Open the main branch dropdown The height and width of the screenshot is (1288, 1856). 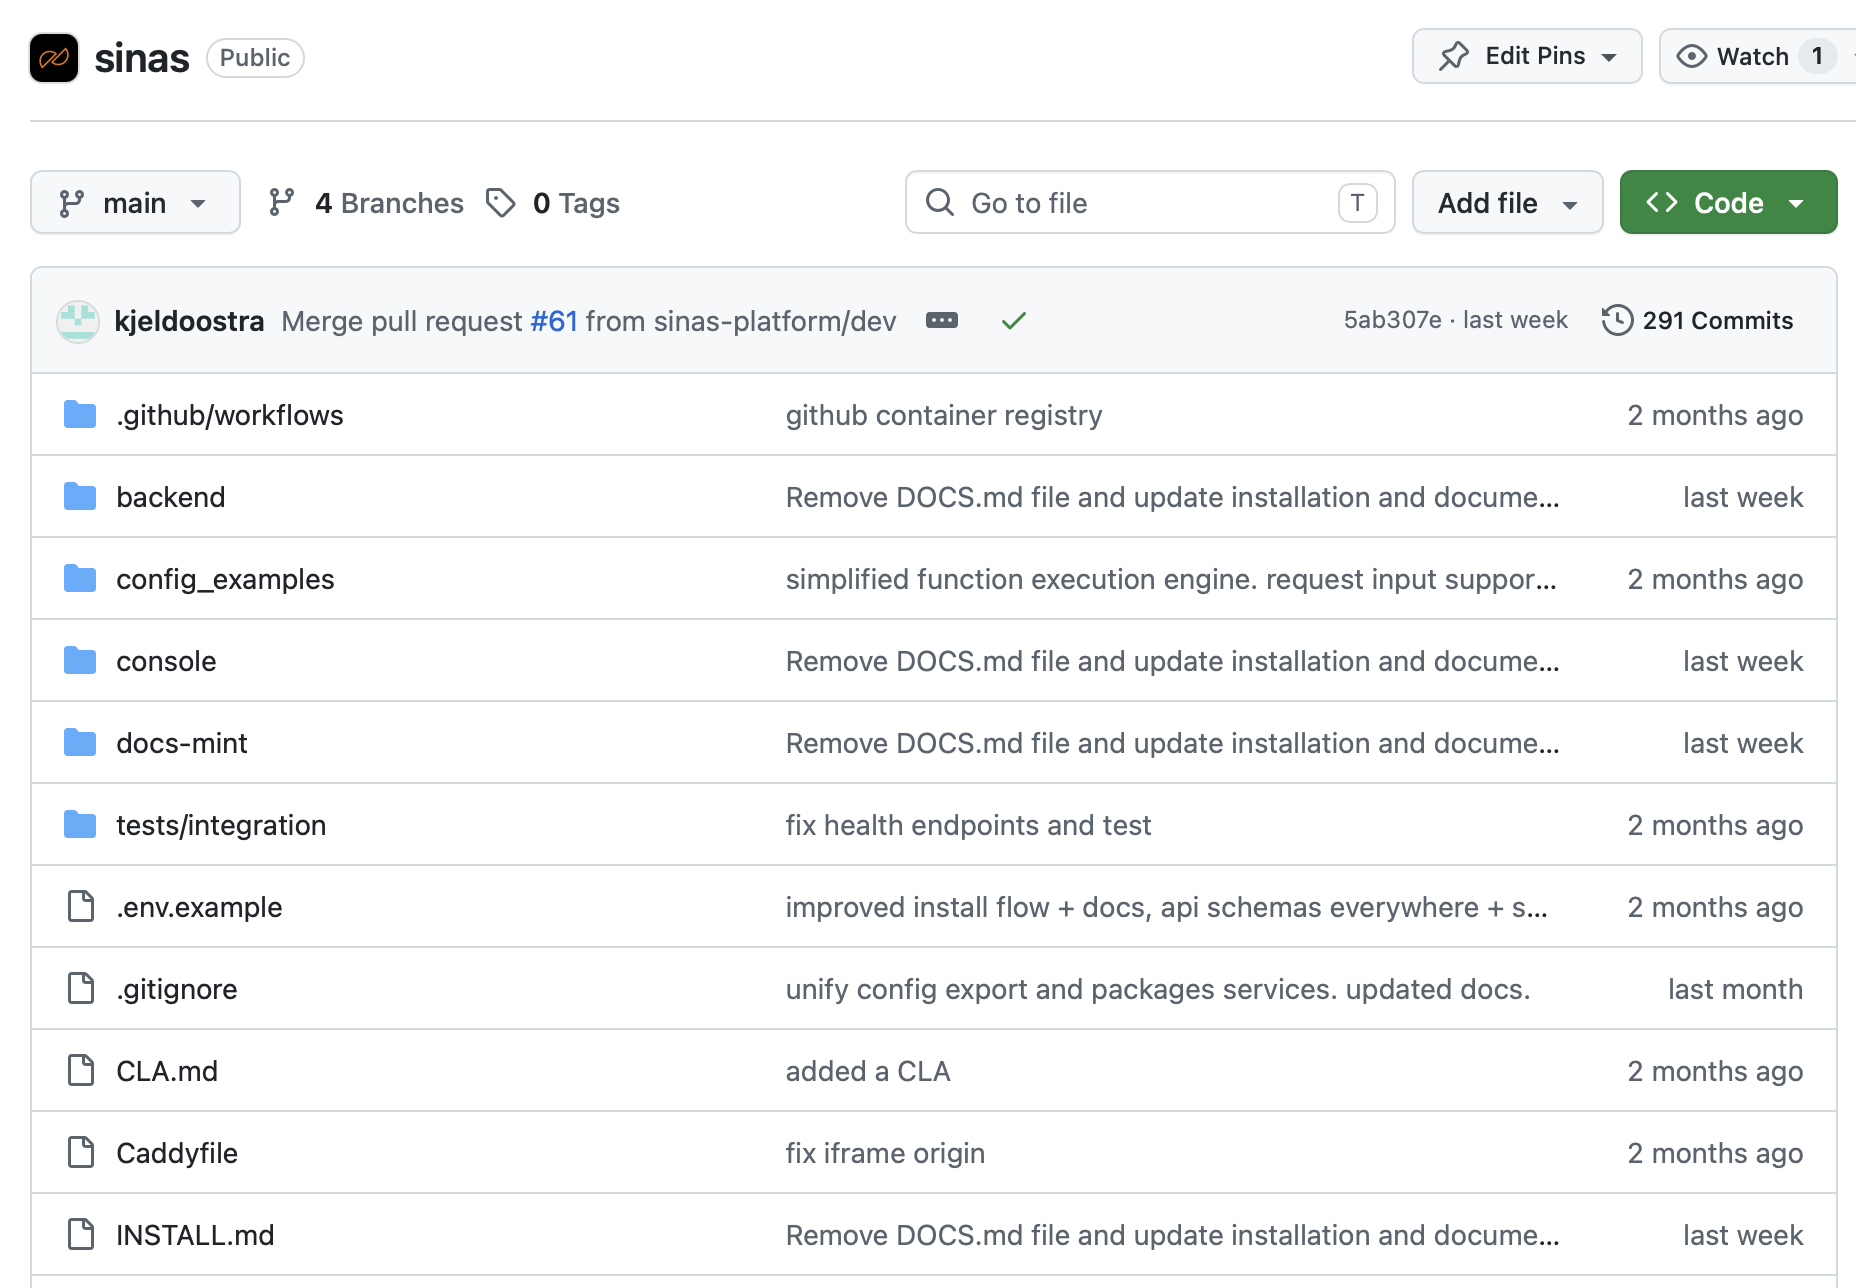tap(135, 202)
